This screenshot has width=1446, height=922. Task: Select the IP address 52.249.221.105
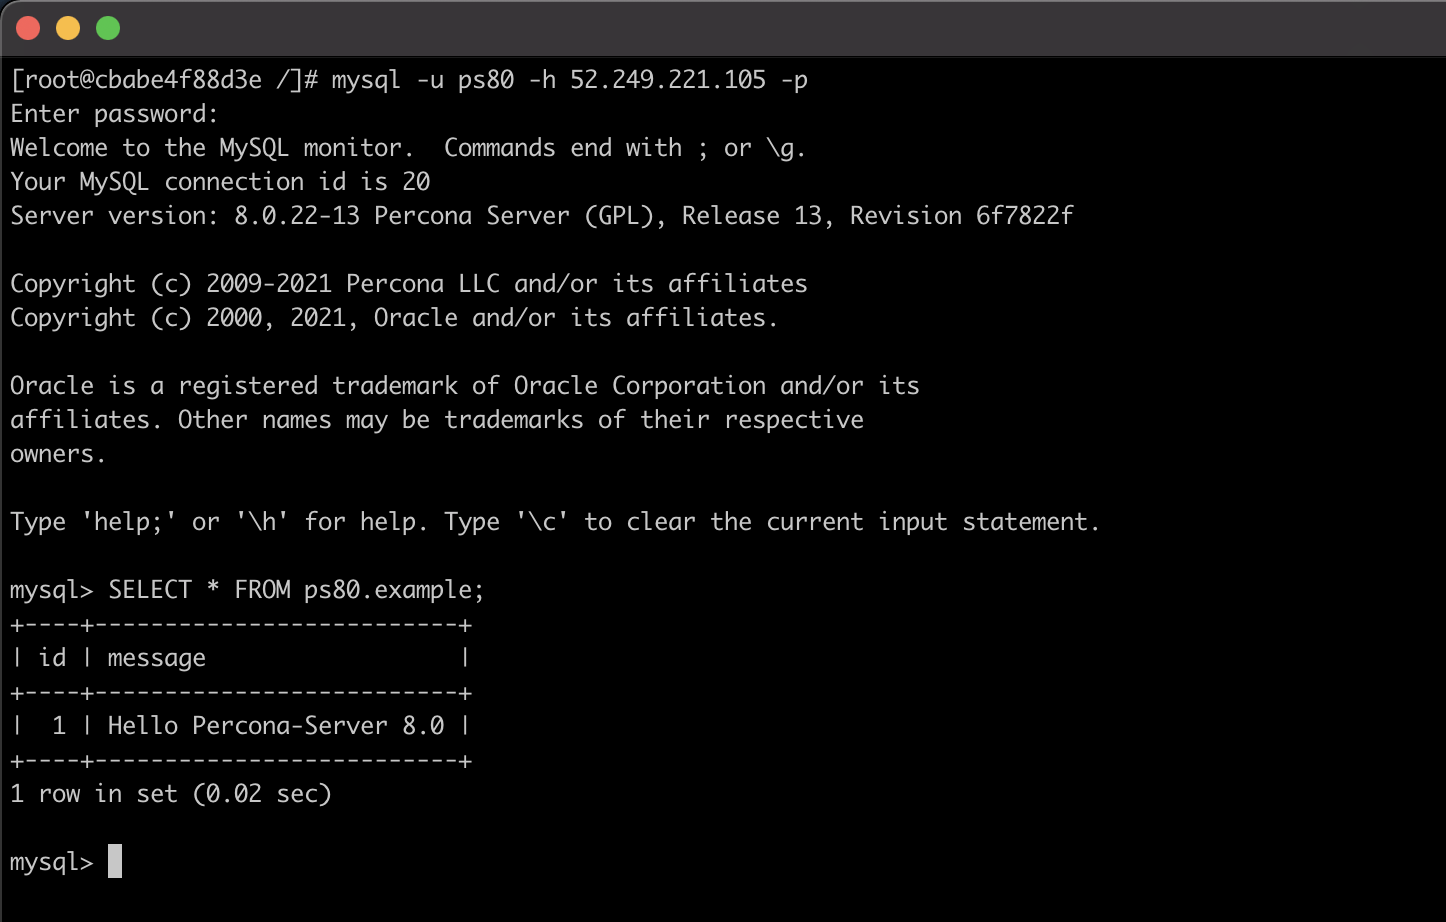pyautogui.click(x=668, y=79)
